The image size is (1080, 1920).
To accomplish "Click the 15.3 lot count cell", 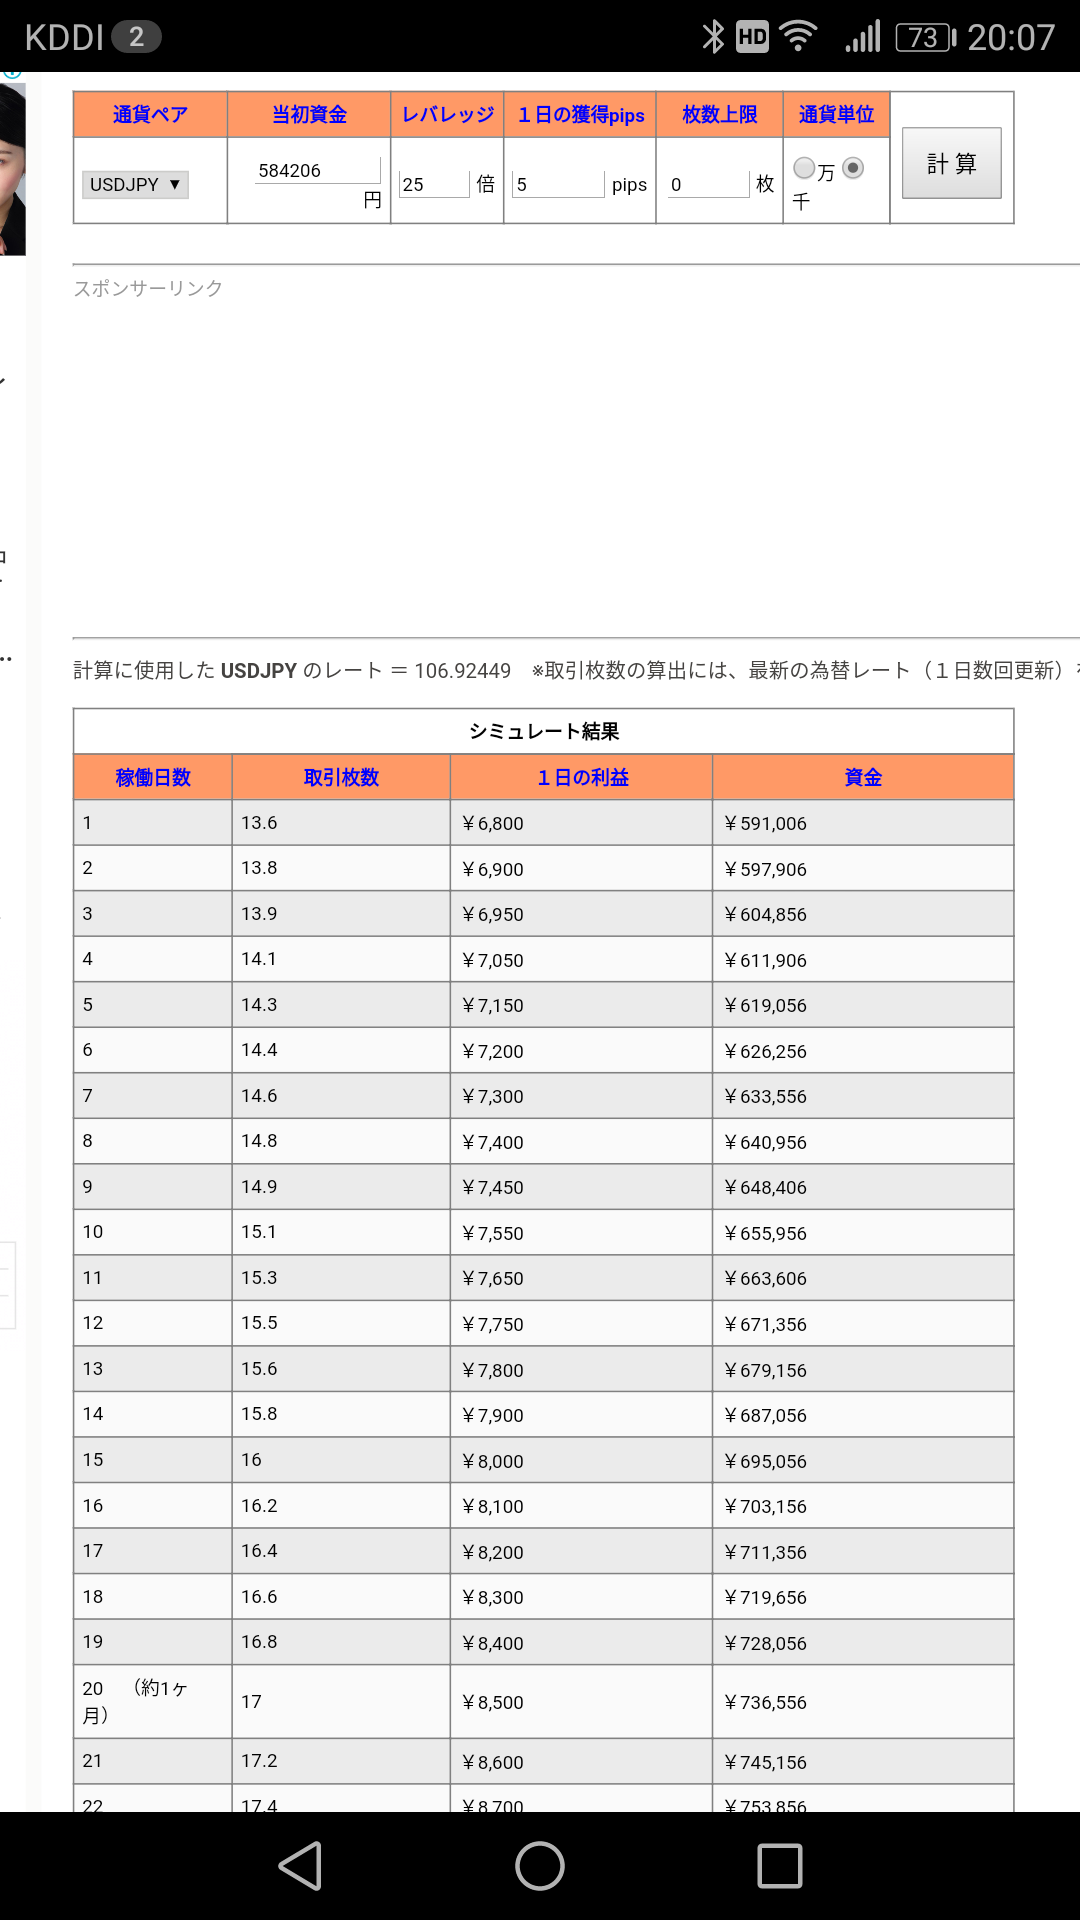I will [x=341, y=1278].
